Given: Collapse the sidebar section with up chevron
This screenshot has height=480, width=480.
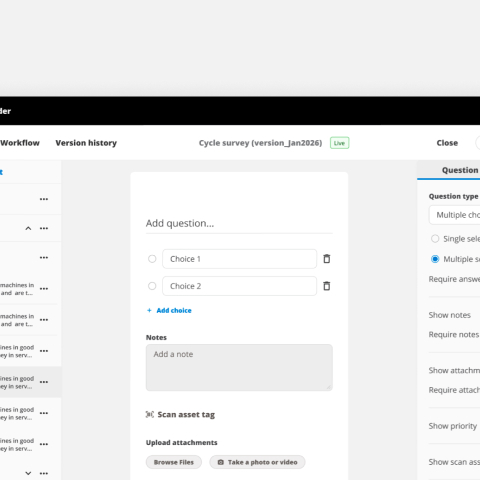Looking at the screenshot, I should click(28, 228).
